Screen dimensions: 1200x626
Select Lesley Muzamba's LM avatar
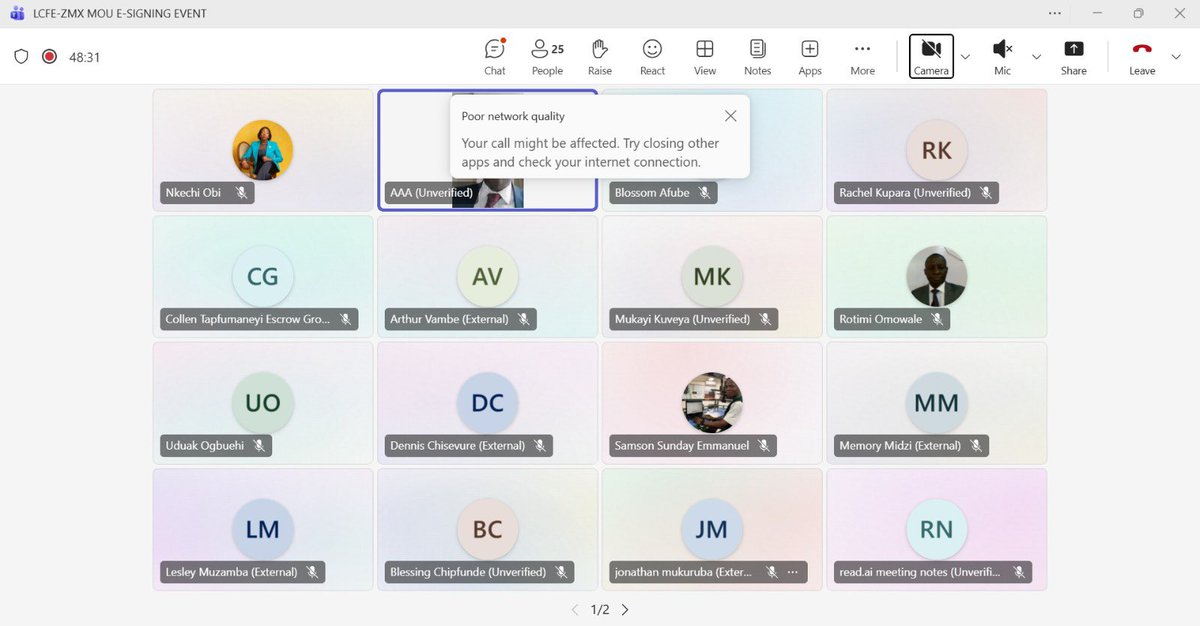coord(263,530)
